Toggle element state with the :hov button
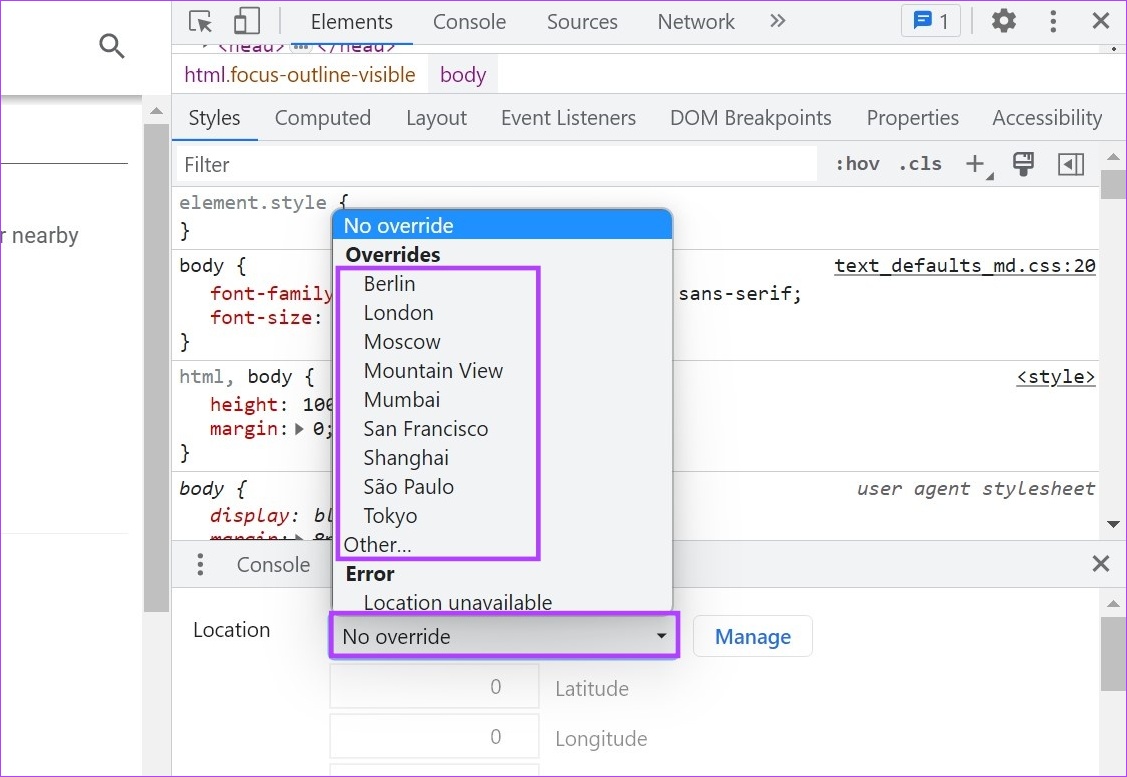 tap(856, 163)
